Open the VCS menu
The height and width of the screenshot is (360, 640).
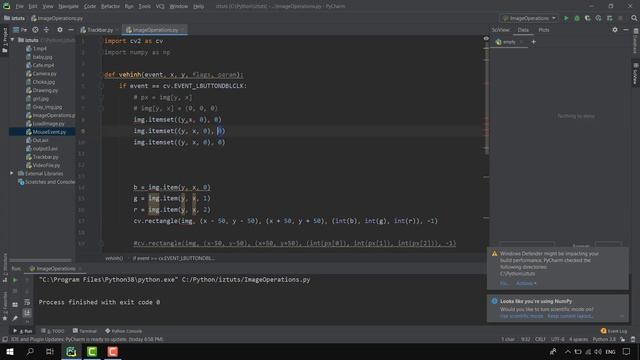[x=160, y=6]
